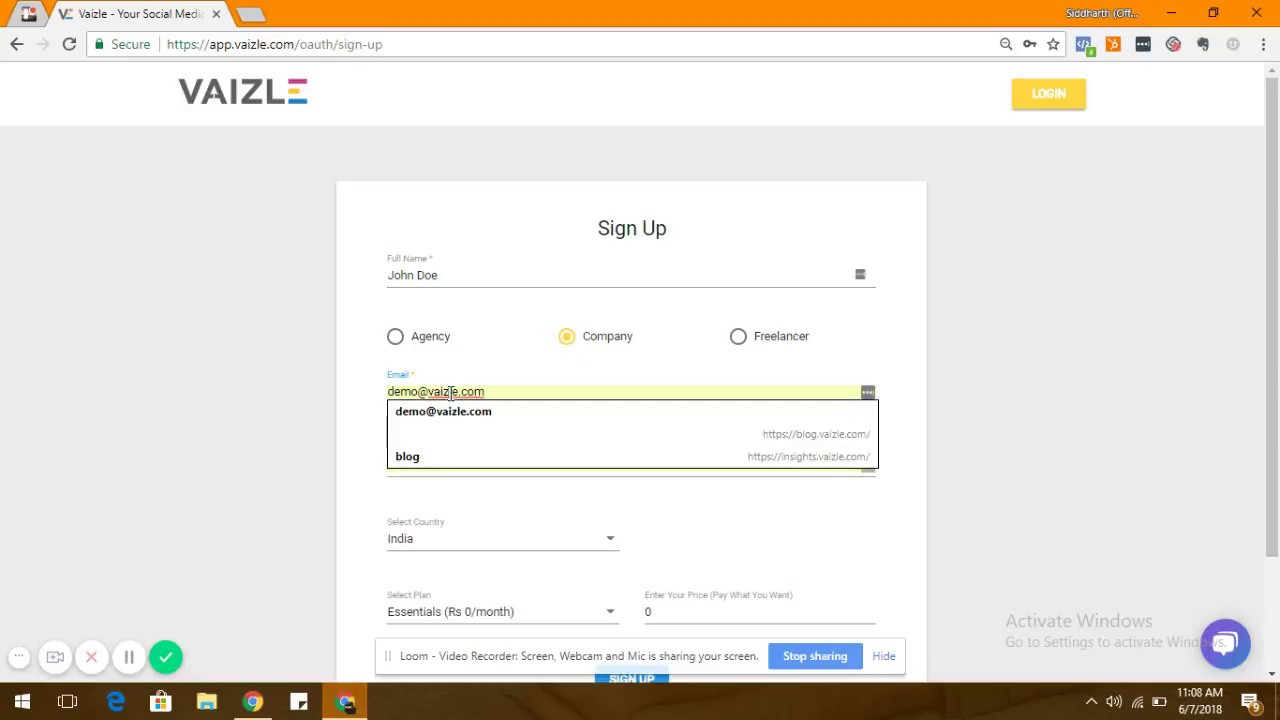The image size is (1280, 720).
Task: Click the Siddharth profile button in title bar
Action: [1101, 13]
